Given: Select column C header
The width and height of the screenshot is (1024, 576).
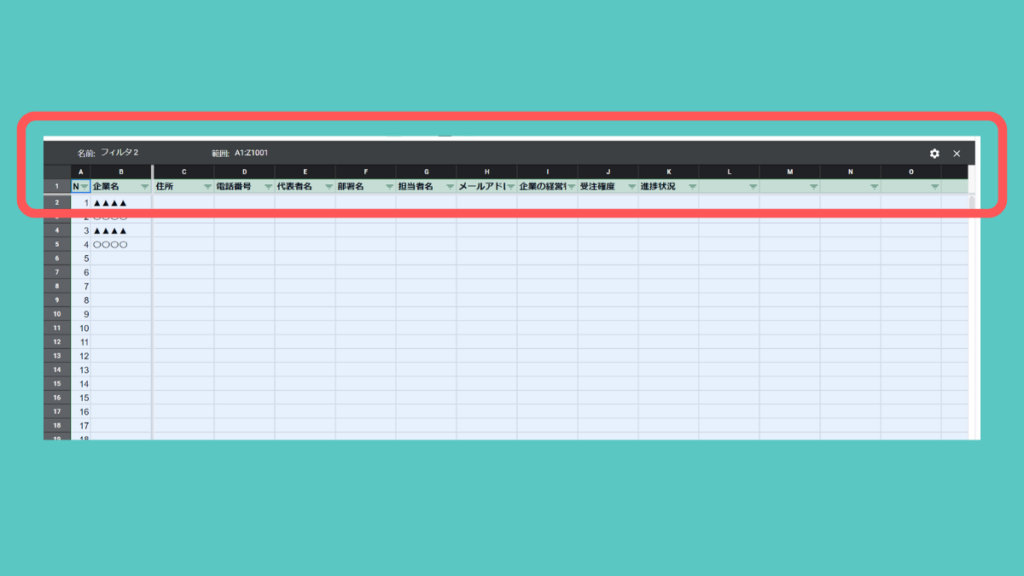Looking at the screenshot, I should pos(184,172).
